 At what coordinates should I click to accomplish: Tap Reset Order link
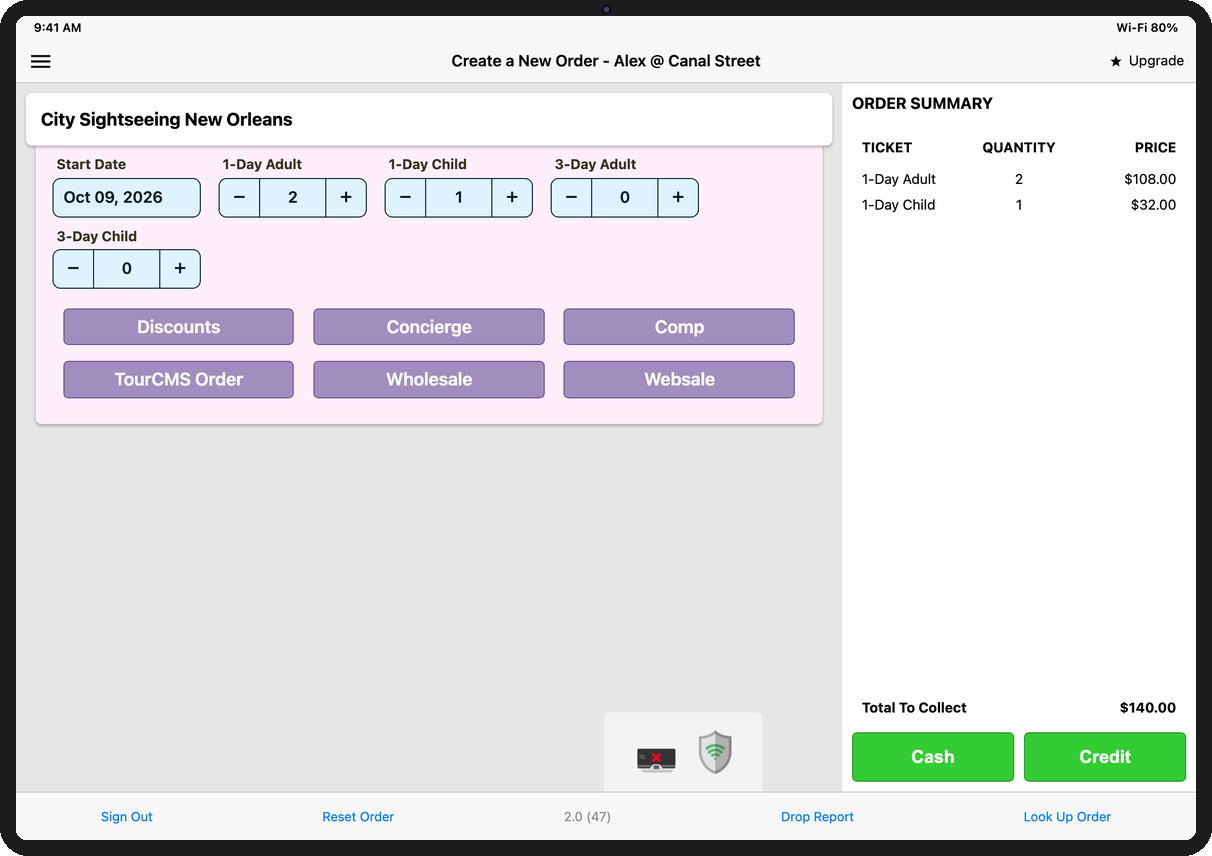pos(358,817)
